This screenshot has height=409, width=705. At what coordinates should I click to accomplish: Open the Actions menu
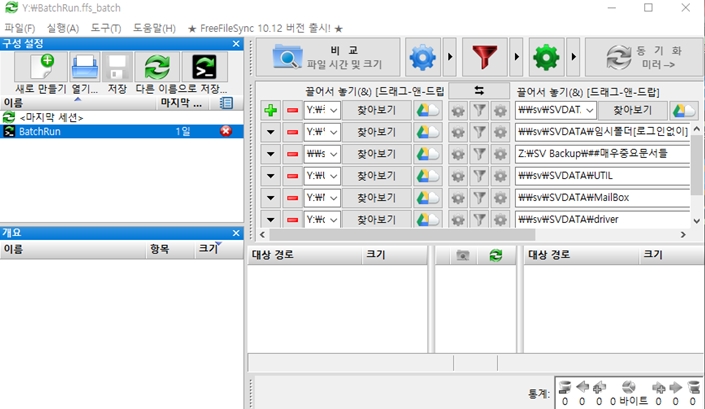click(x=62, y=28)
